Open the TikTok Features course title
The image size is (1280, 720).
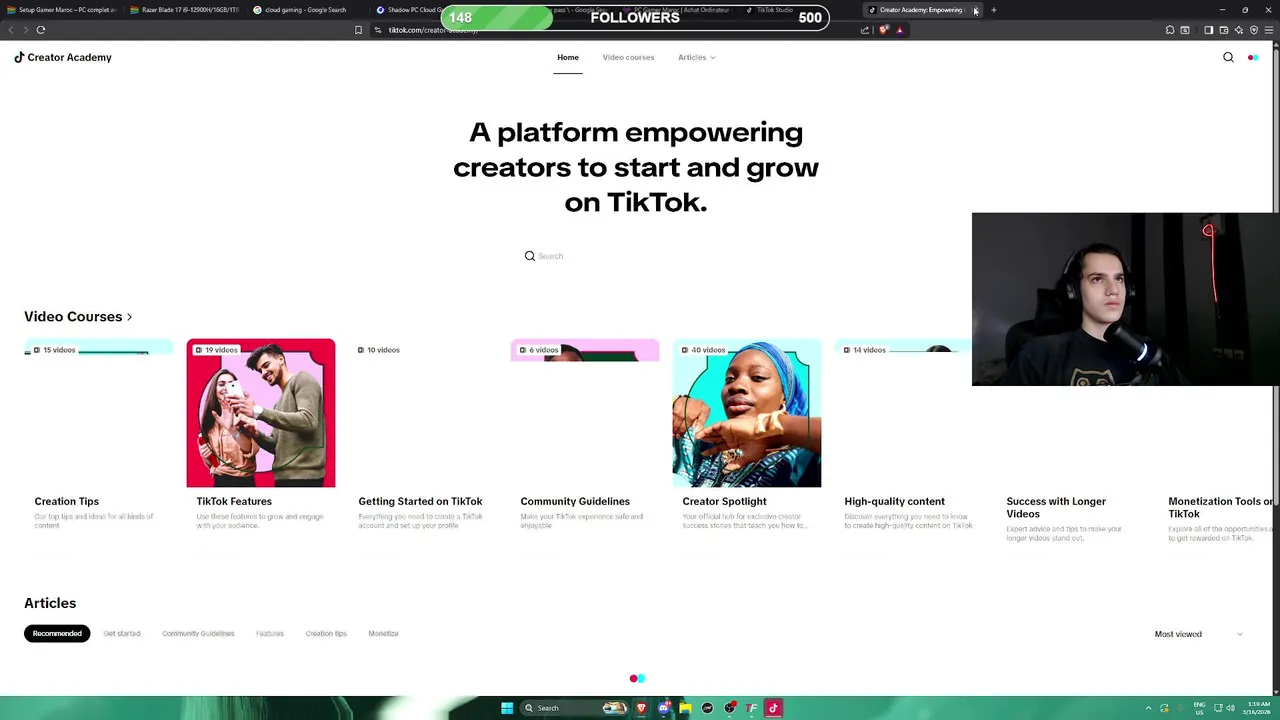(234, 502)
